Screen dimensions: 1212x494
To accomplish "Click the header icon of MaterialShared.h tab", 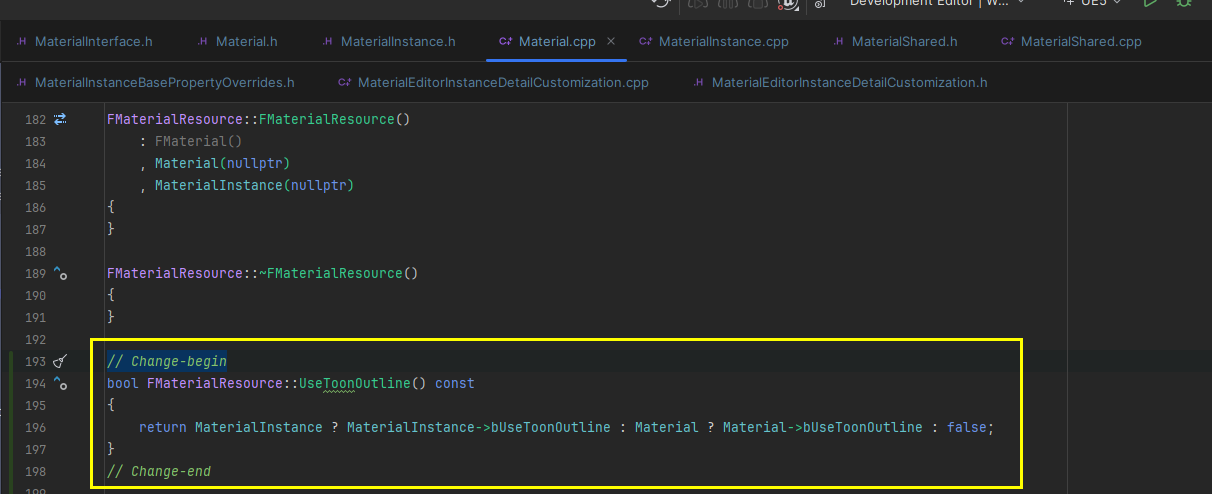I will pos(838,42).
